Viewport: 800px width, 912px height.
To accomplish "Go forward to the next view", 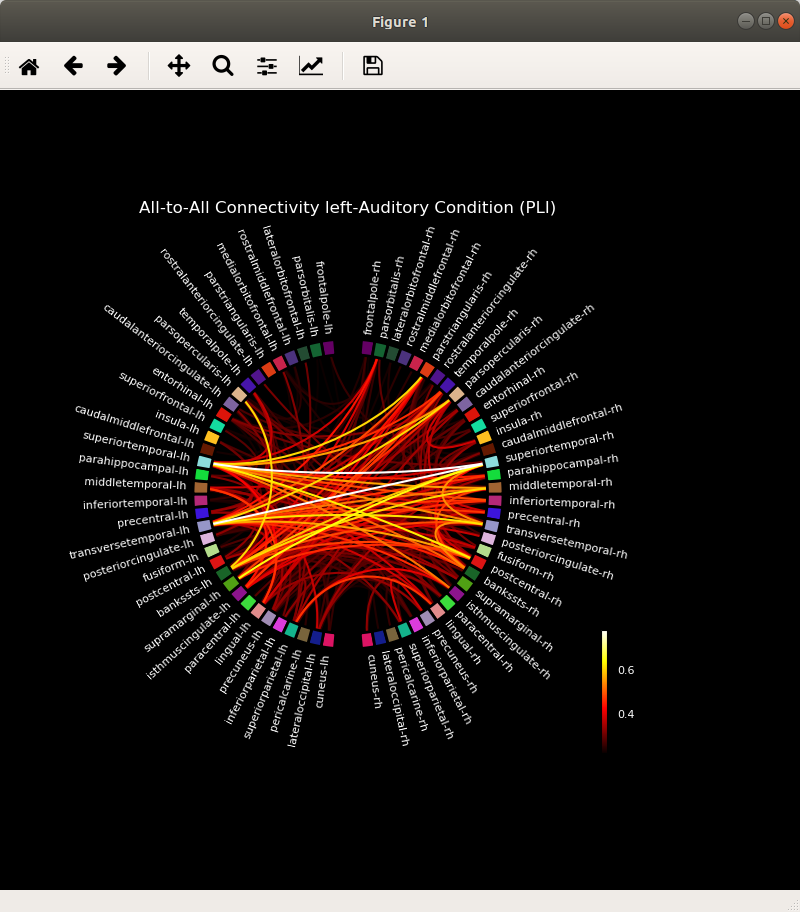I will [x=116, y=65].
